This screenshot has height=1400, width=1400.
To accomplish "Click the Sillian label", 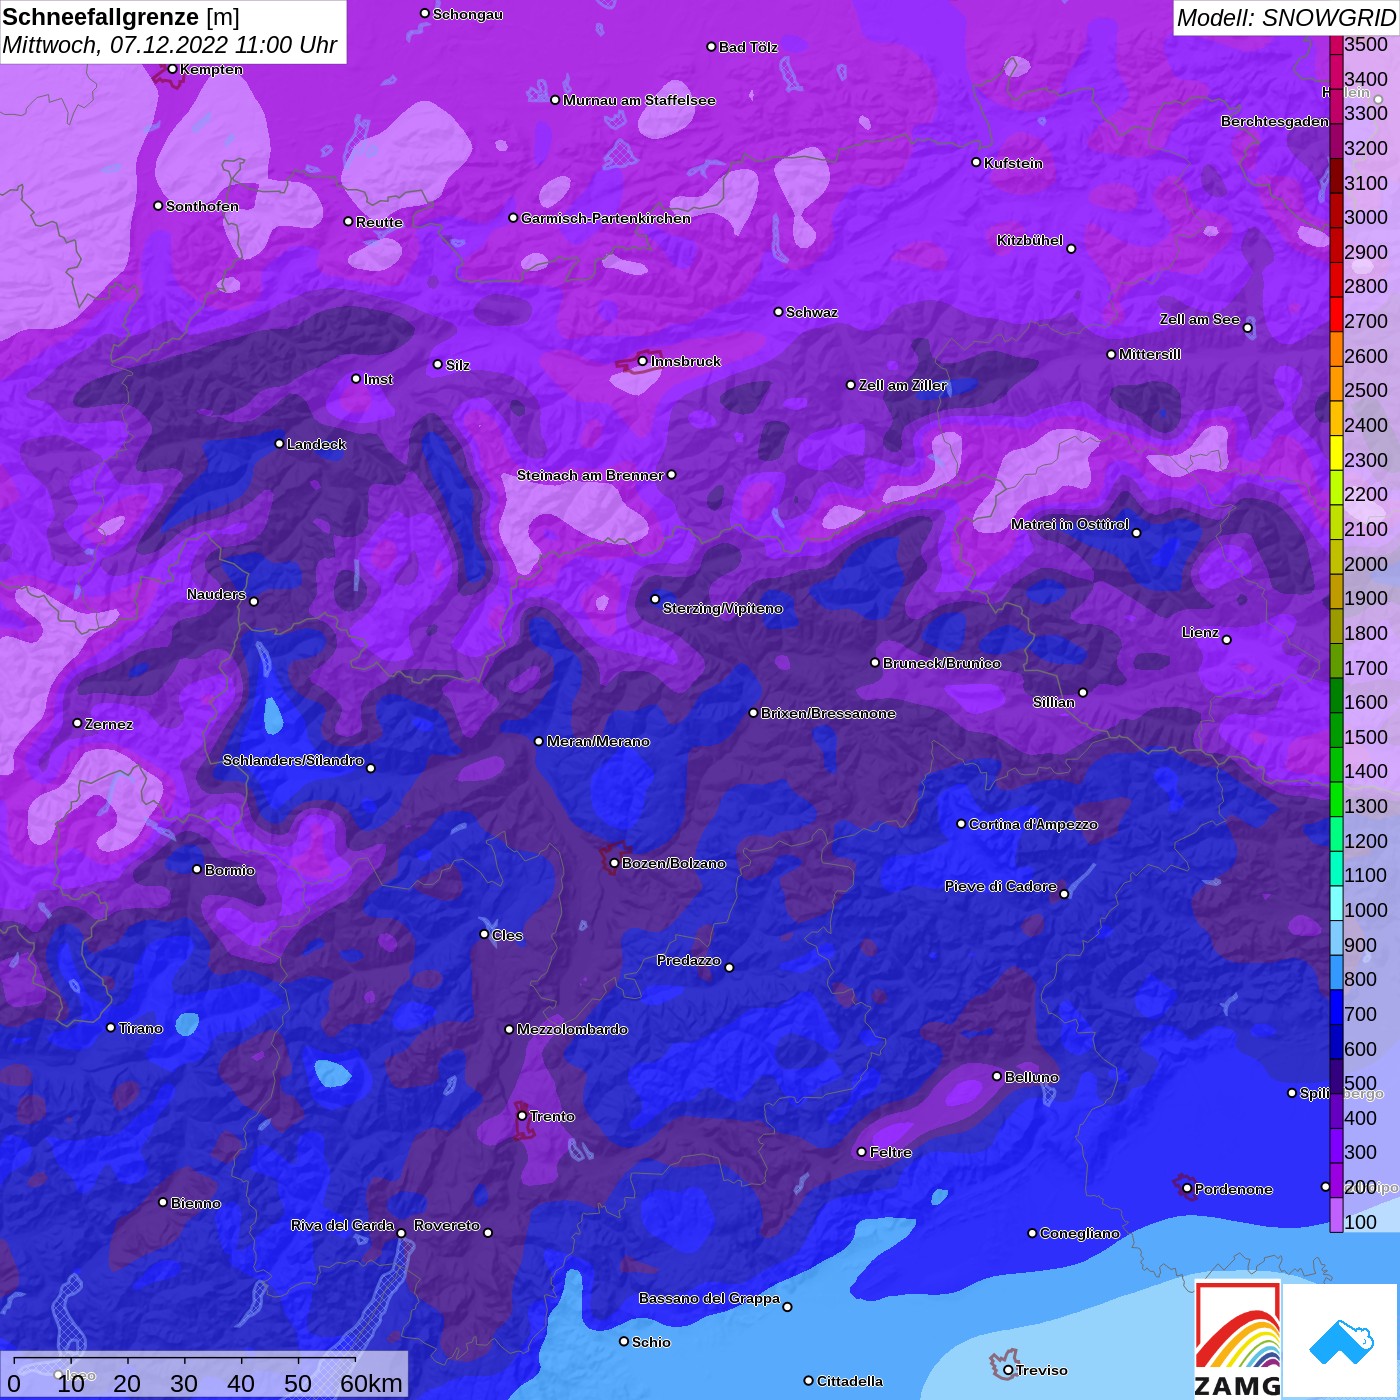I will coord(1054,702).
